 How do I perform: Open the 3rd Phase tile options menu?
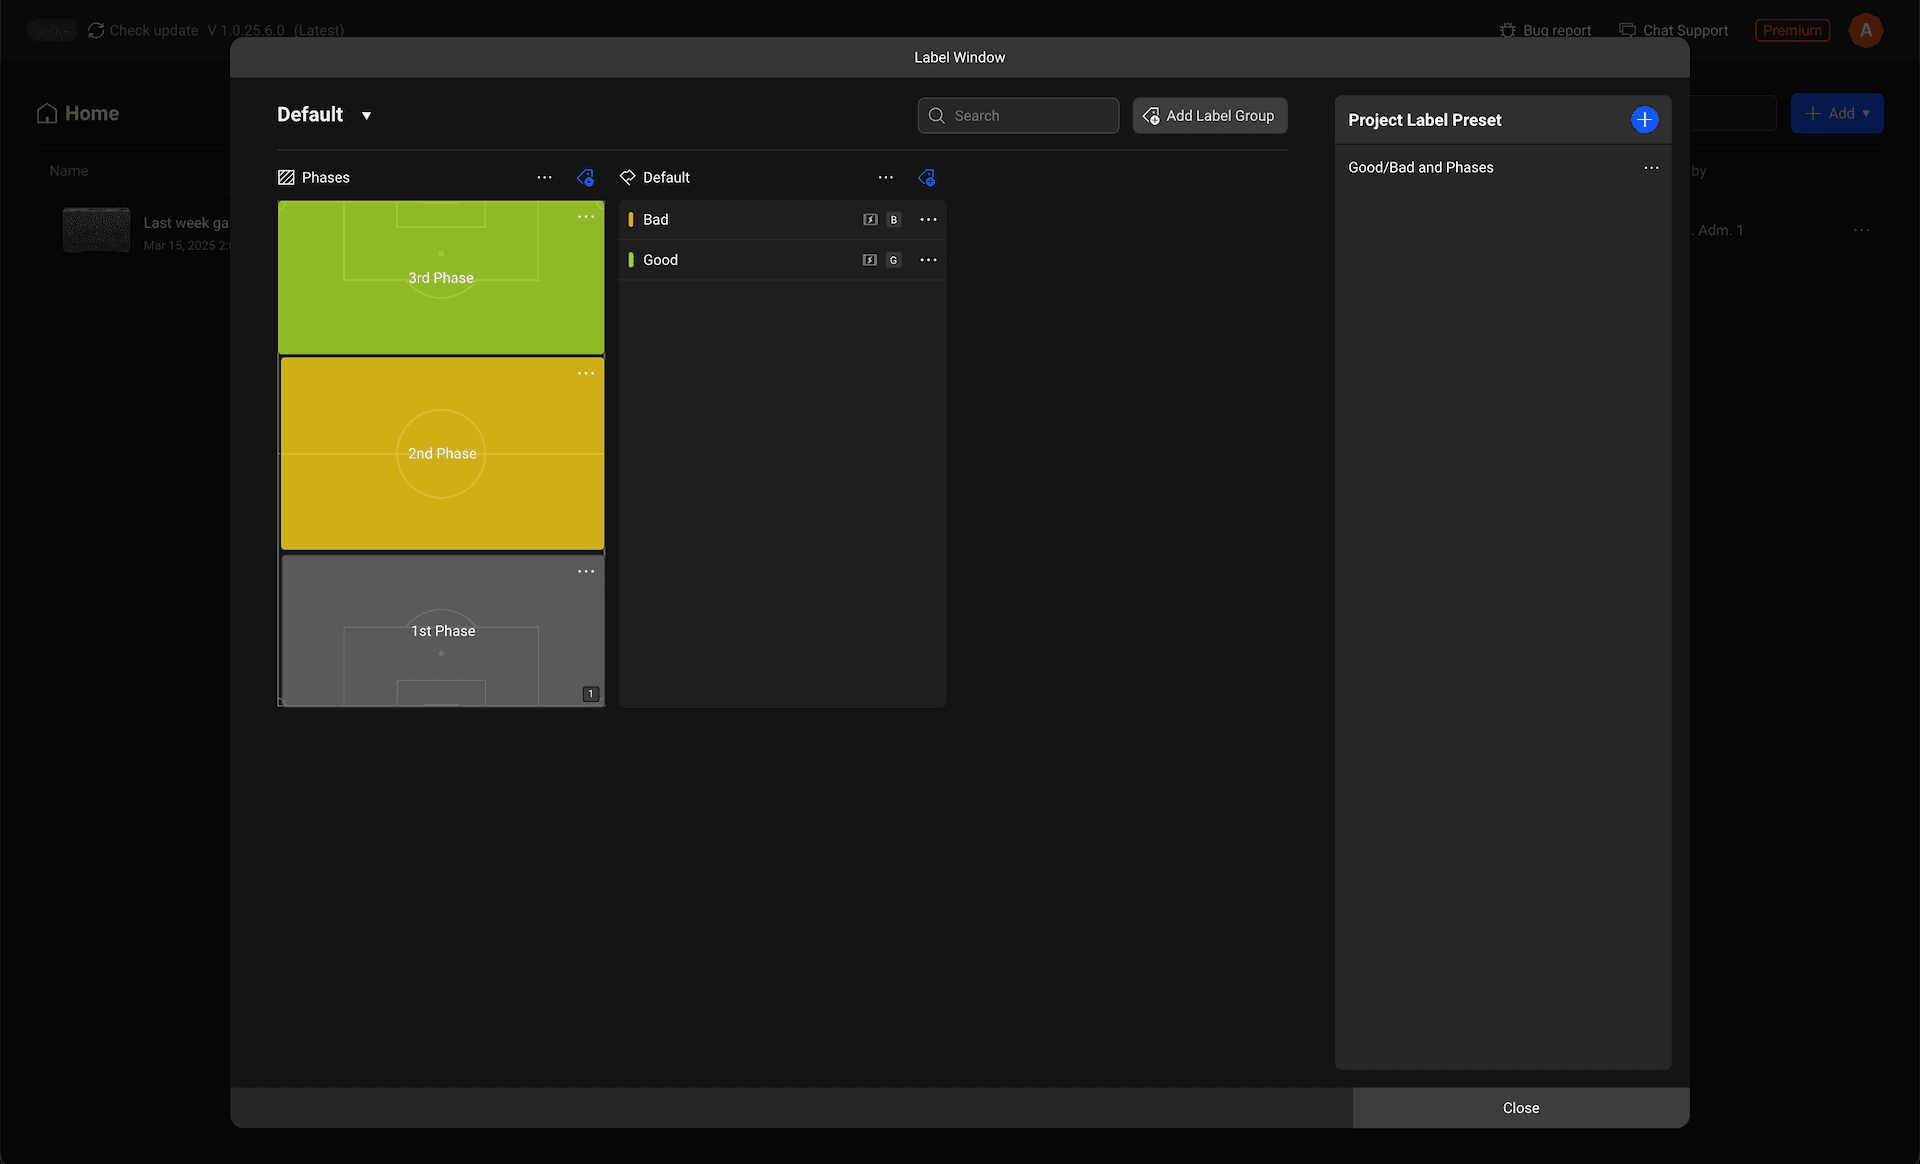point(586,217)
